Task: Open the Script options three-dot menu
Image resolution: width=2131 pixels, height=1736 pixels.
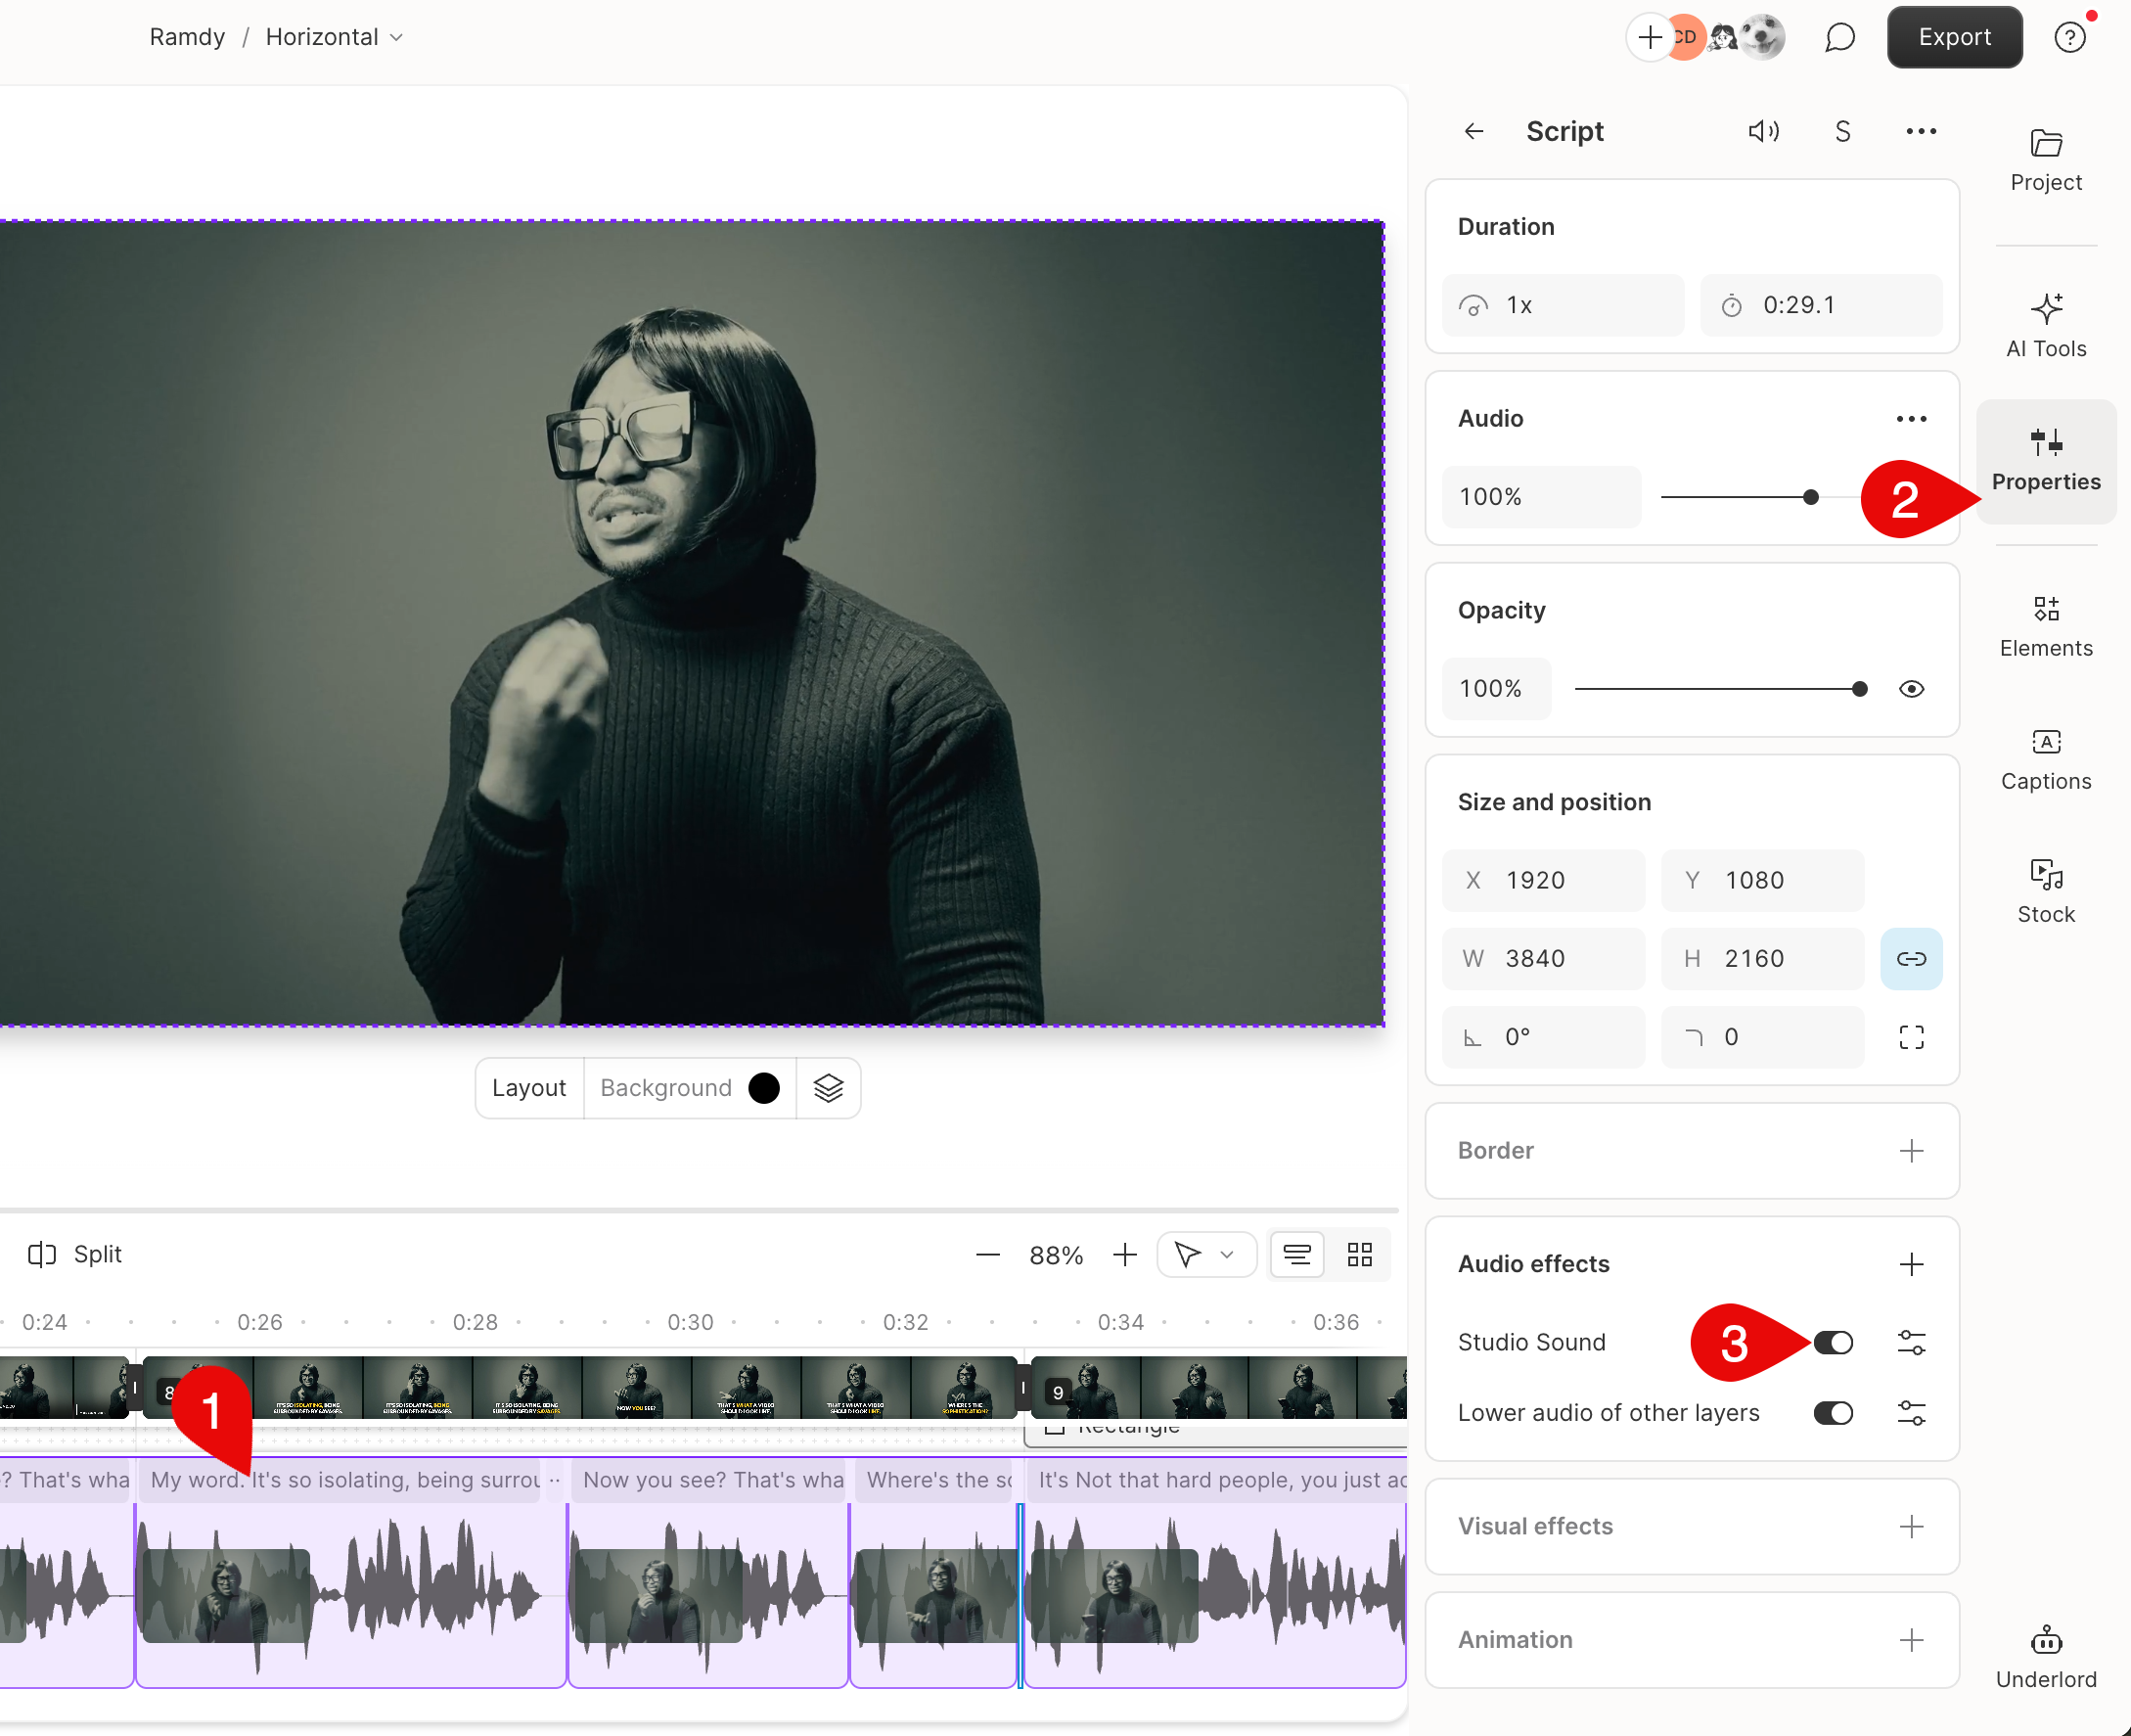Action: pos(1920,131)
